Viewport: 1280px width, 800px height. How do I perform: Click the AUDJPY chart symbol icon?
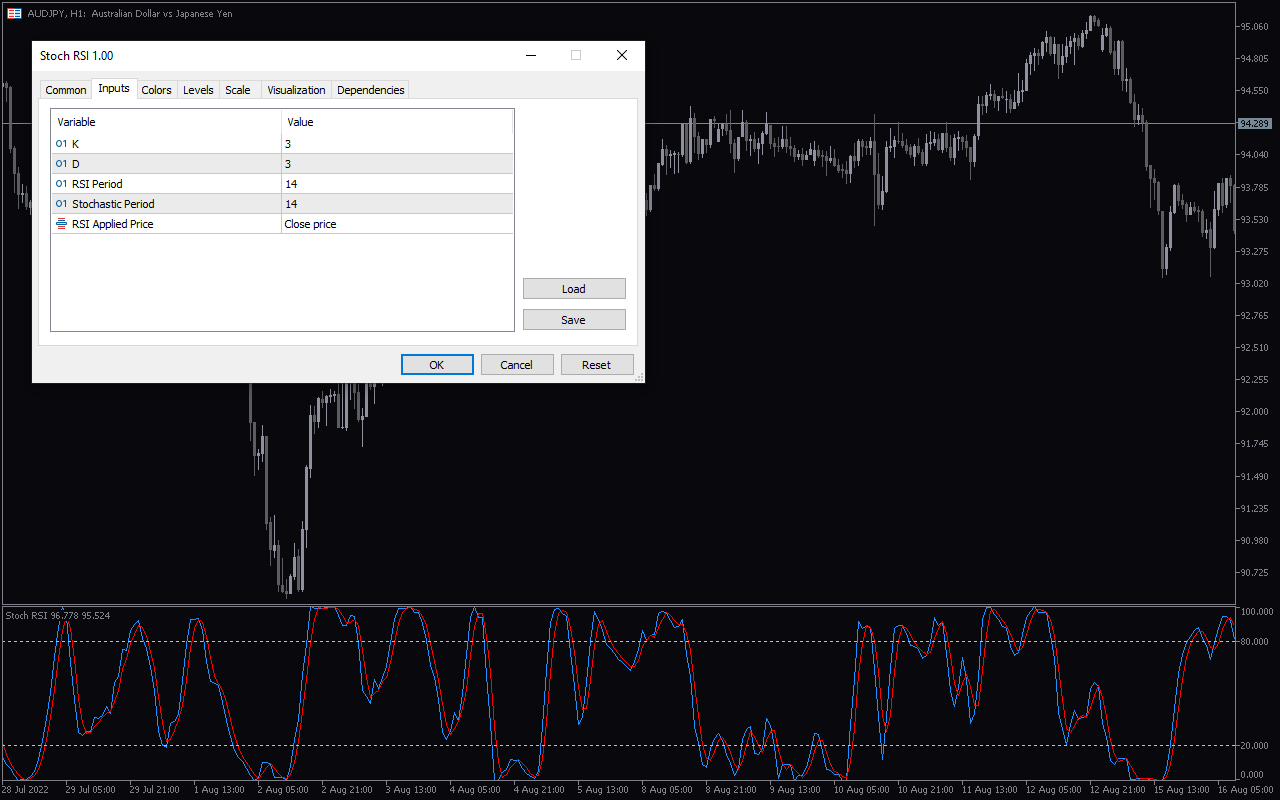tap(14, 14)
